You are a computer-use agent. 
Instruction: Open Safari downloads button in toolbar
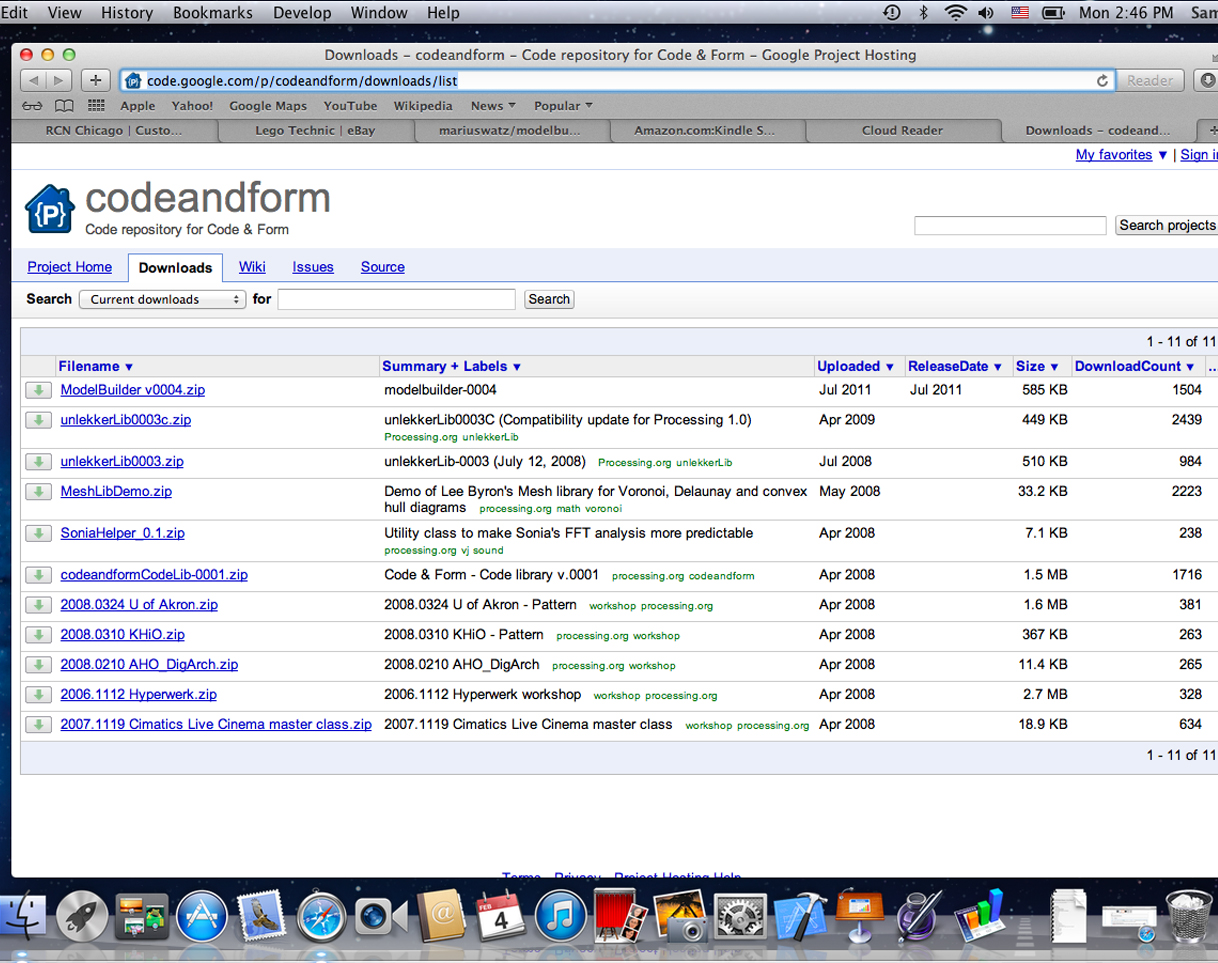click(1207, 81)
